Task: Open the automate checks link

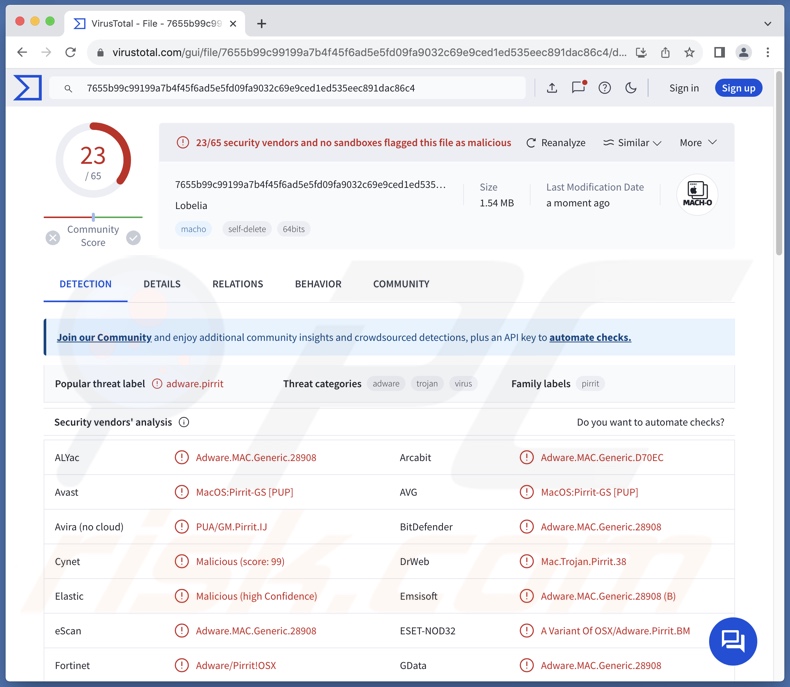Action: (590, 337)
